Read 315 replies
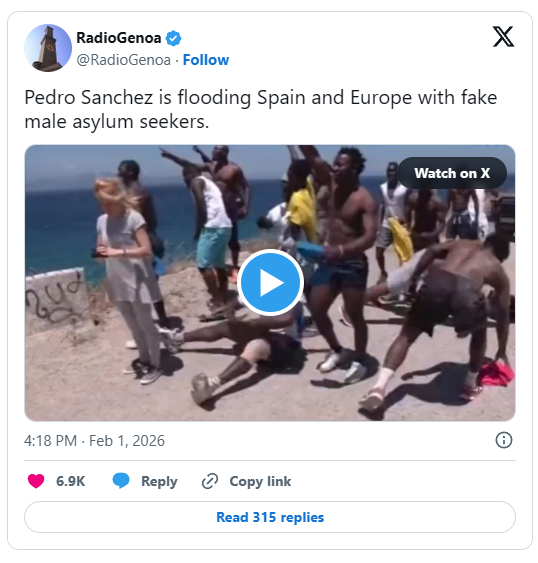This screenshot has height=563, width=538. tap(270, 517)
